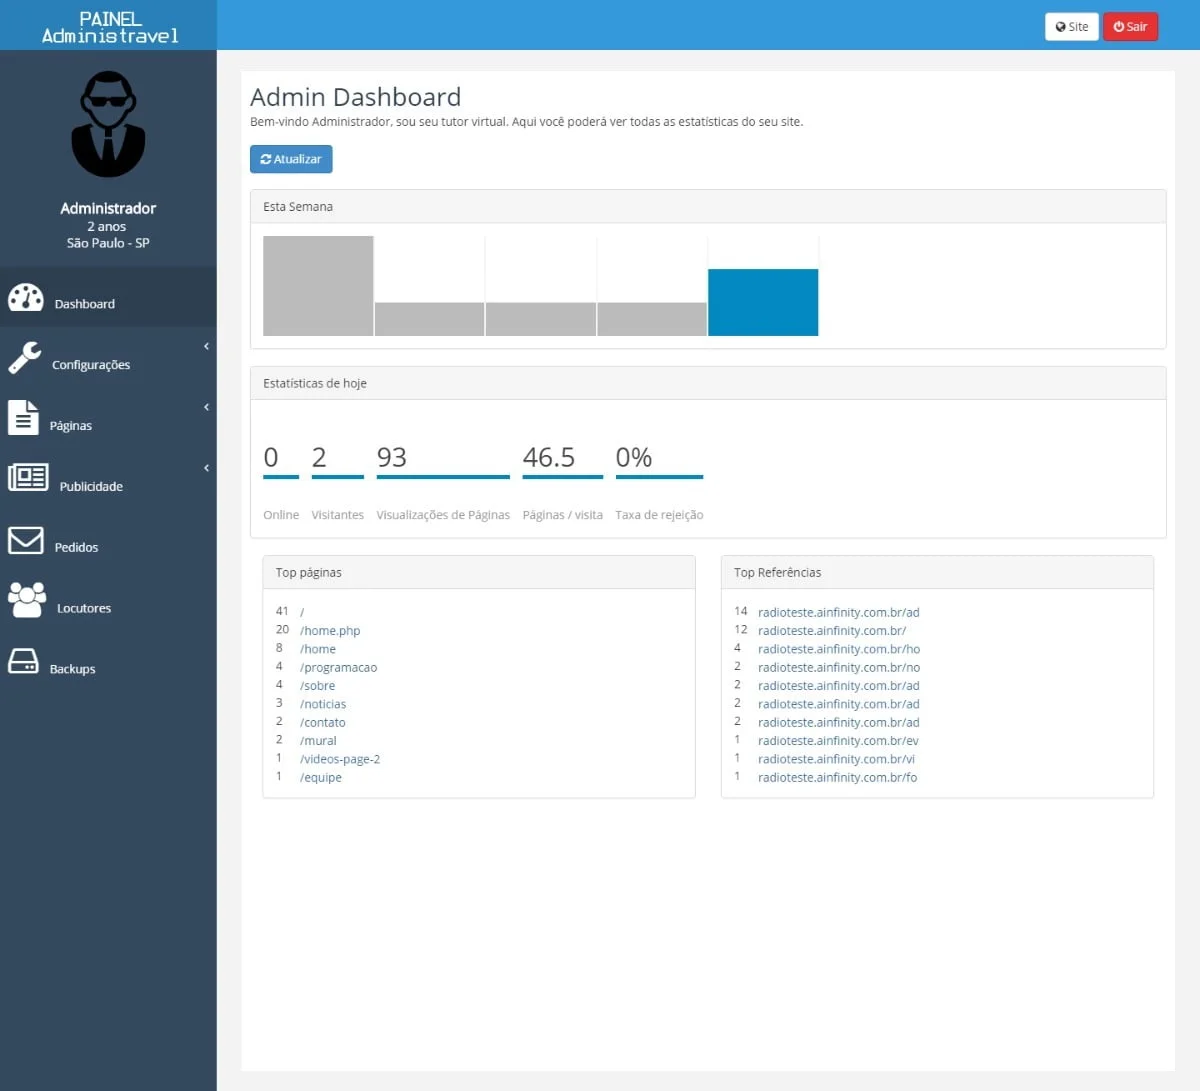Click the Pedidos envelope icon

click(26, 540)
